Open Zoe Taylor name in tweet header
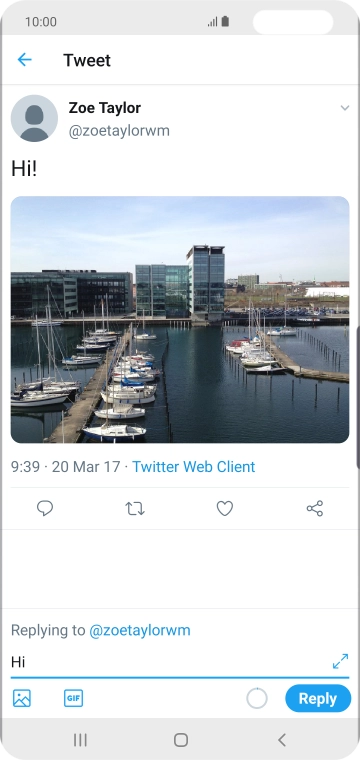The image size is (360, 760). coord(105,108)
